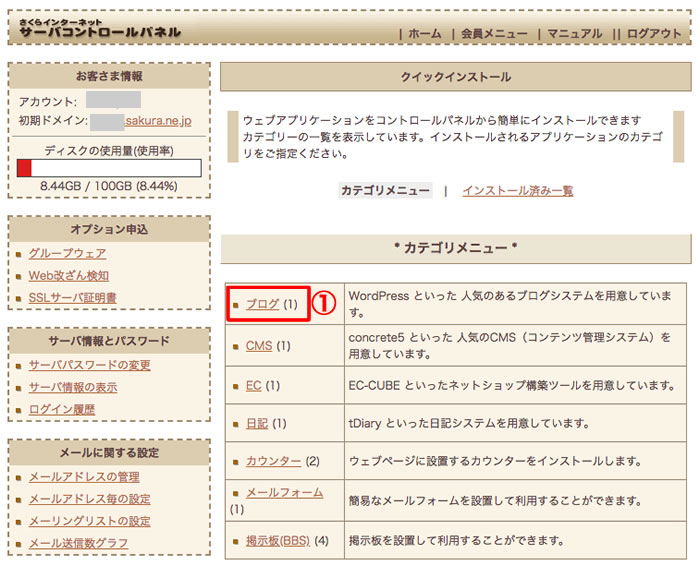The width and height of the screenshot is (700, 566).
Task: Open Web改ざん検知 option link
Action: pos(69,276)
